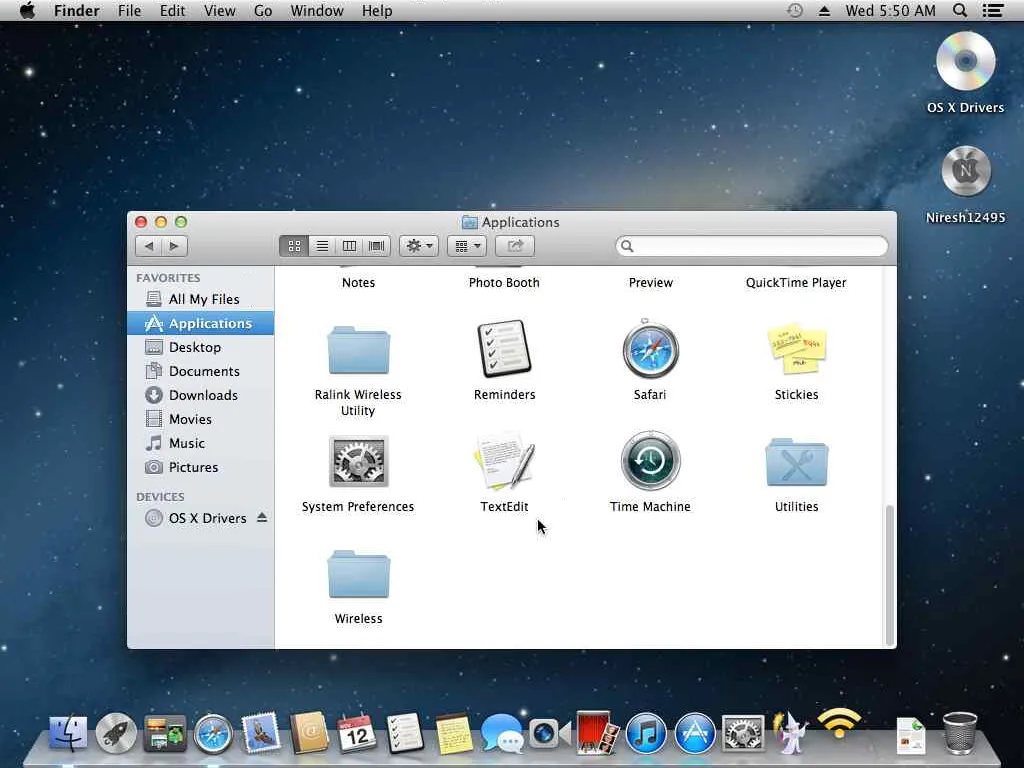Select the Safari app icon in Applications
The height and width of the screenshot is (768, 1024).
point(650,349)
